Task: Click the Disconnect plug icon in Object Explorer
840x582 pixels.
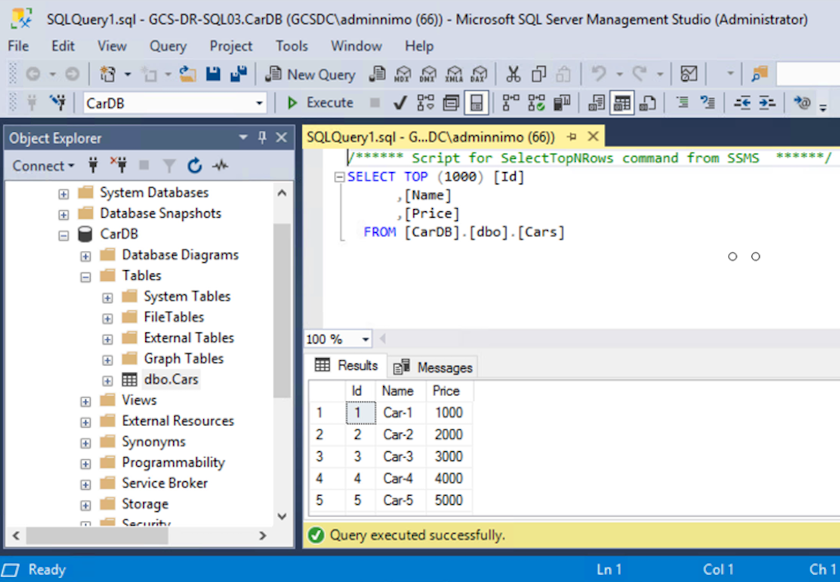Action: click(118, 166)
